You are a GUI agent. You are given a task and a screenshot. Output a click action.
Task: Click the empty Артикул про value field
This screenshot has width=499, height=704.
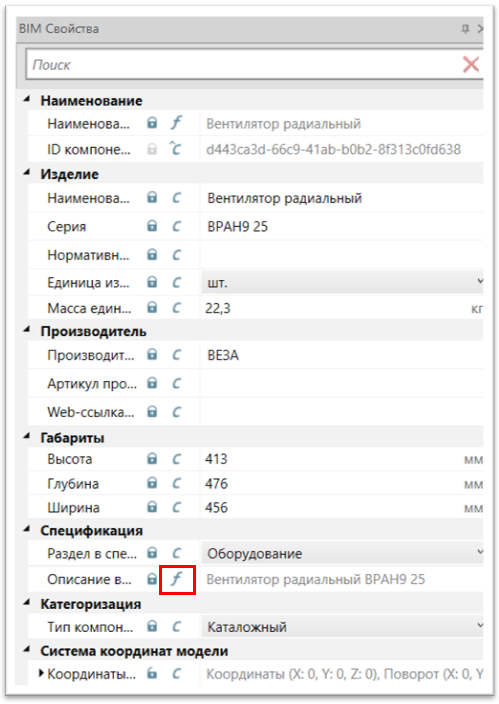click(x=342, y=383)
